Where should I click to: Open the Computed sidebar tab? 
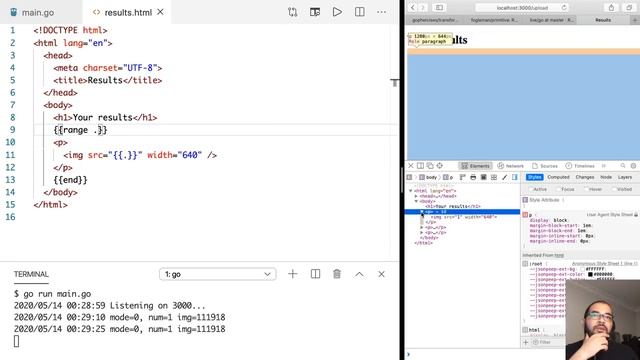click(x=558, y=177)
